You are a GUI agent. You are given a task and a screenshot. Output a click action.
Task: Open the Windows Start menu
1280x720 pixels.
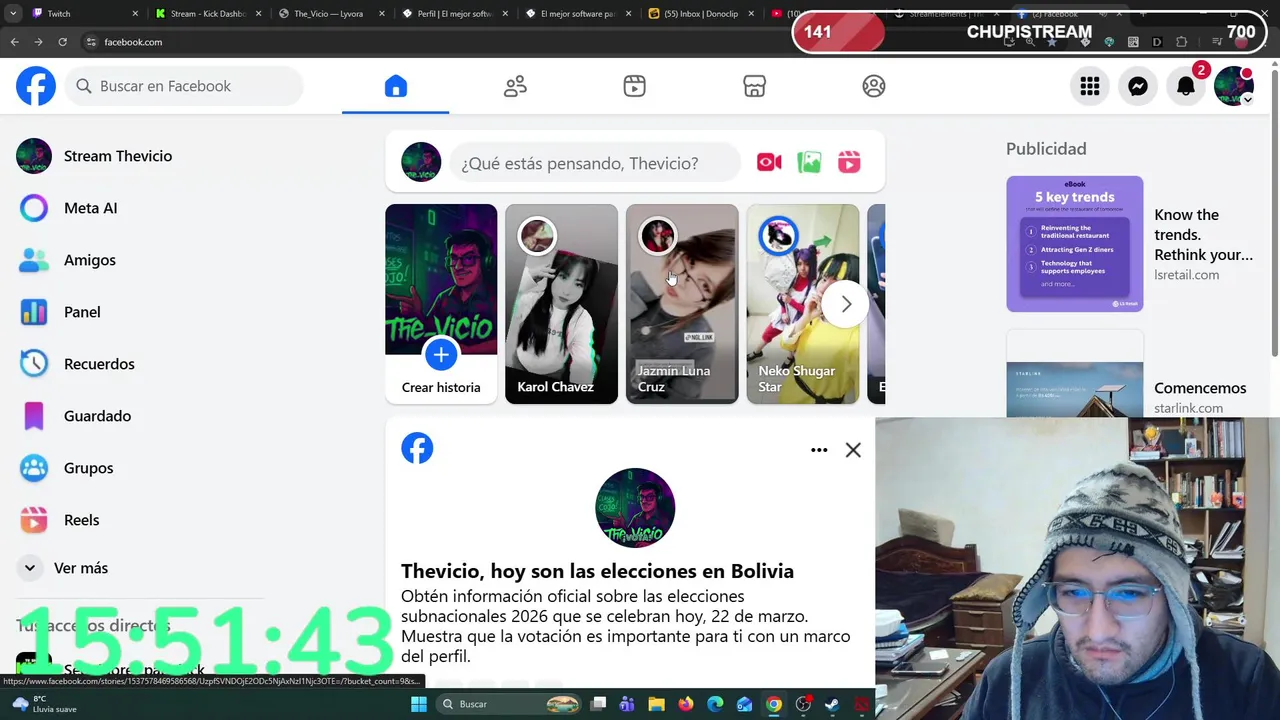tap(419, 704)
